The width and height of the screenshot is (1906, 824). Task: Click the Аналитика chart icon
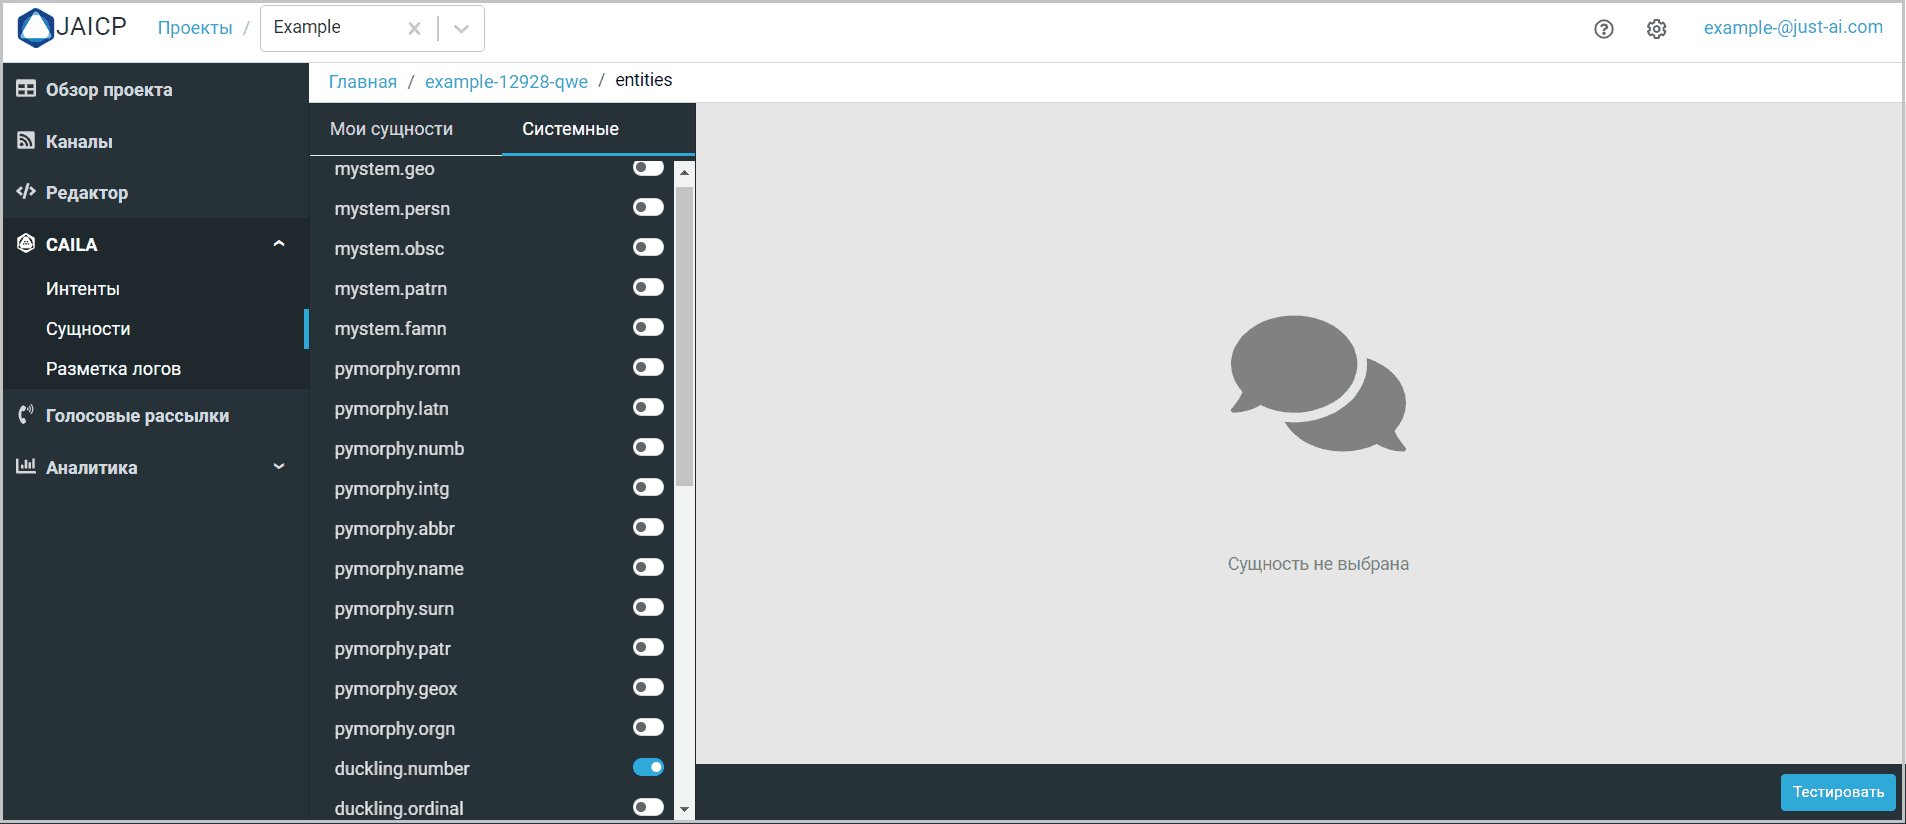[26, 467]
